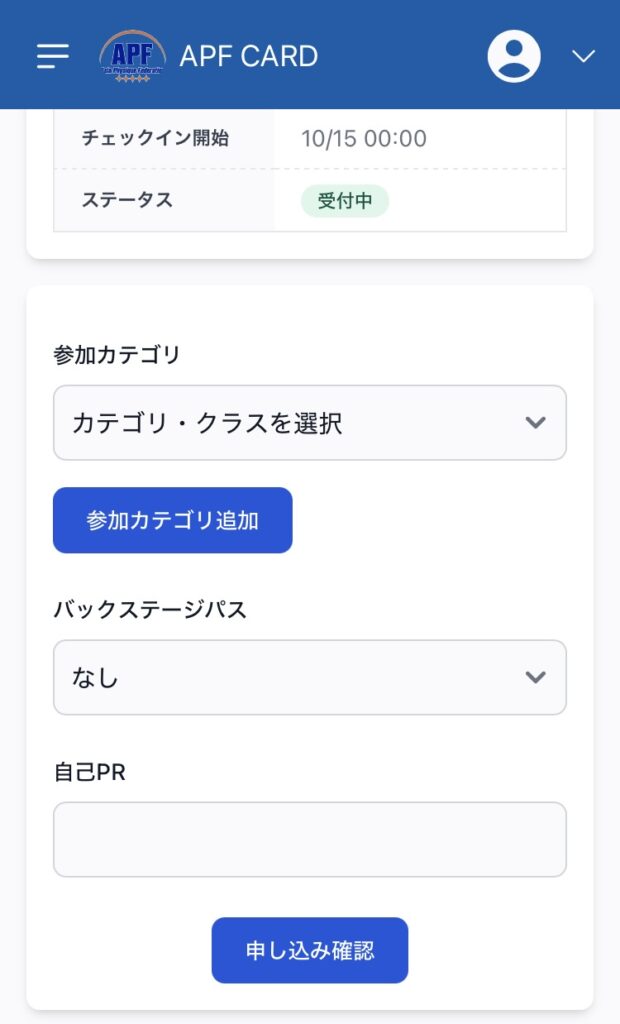Click the ステータス row label
This screenshot has height=1024, width=620.
(x=127, y=200)
